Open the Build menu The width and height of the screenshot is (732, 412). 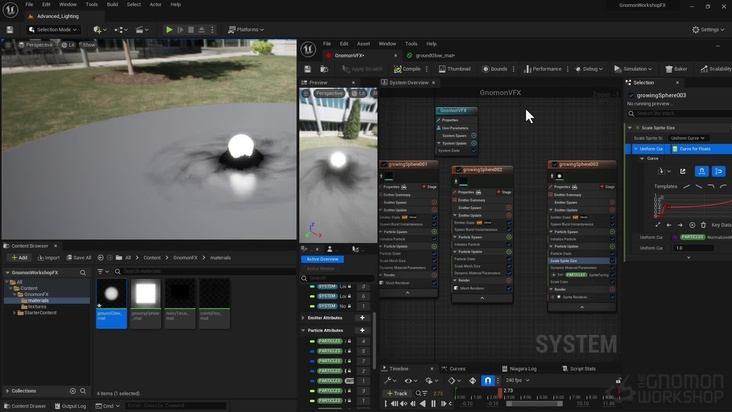pyautogui.click(x=112, y=4)
